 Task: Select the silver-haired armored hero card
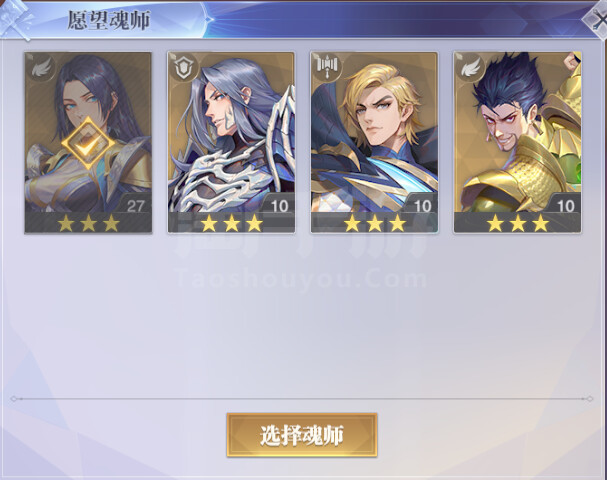[231, 142]
